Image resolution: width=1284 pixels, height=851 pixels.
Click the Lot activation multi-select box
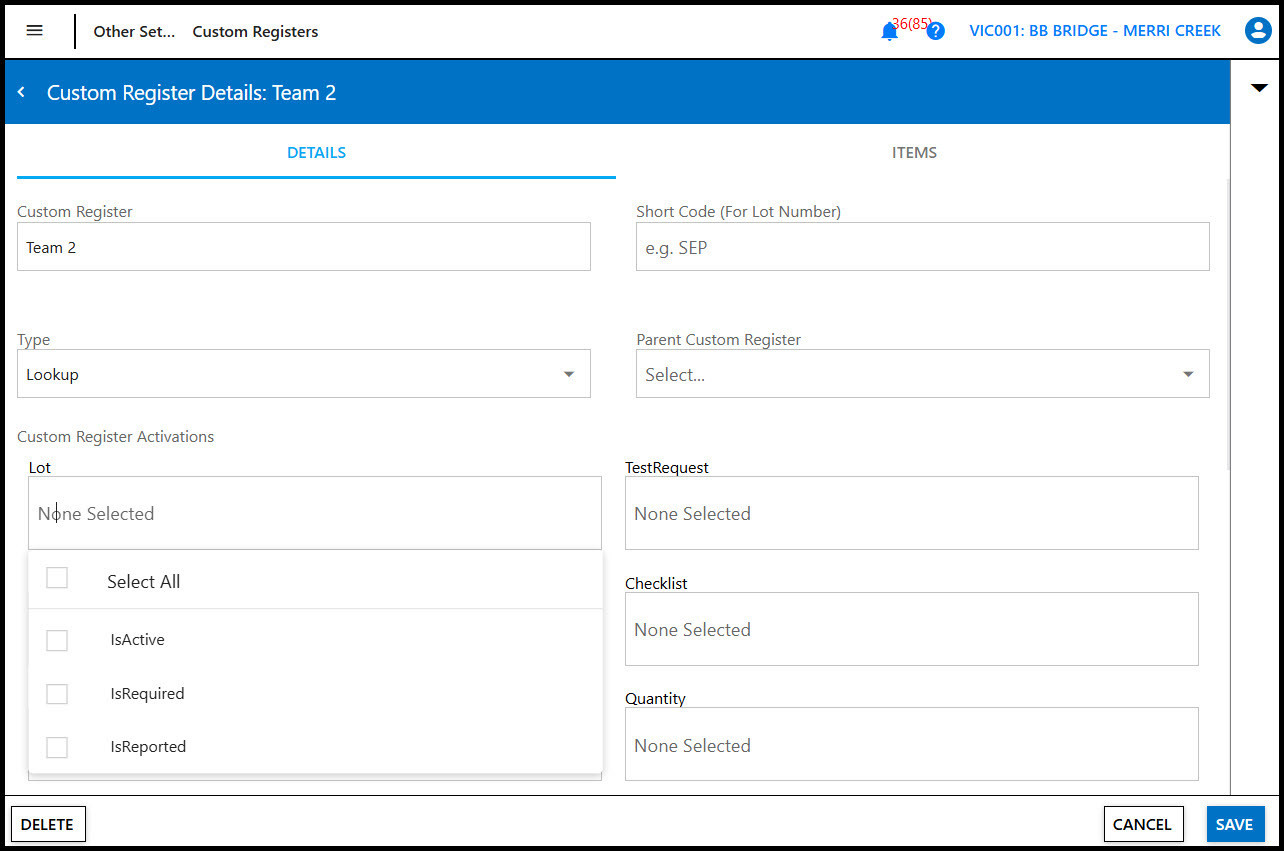[x=315, y=513]
